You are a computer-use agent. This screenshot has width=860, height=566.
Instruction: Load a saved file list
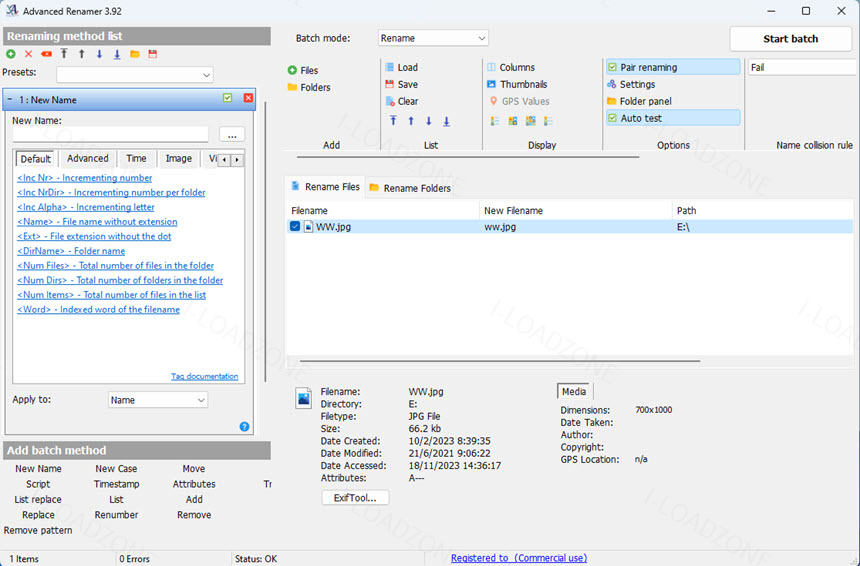pos(401,67)
